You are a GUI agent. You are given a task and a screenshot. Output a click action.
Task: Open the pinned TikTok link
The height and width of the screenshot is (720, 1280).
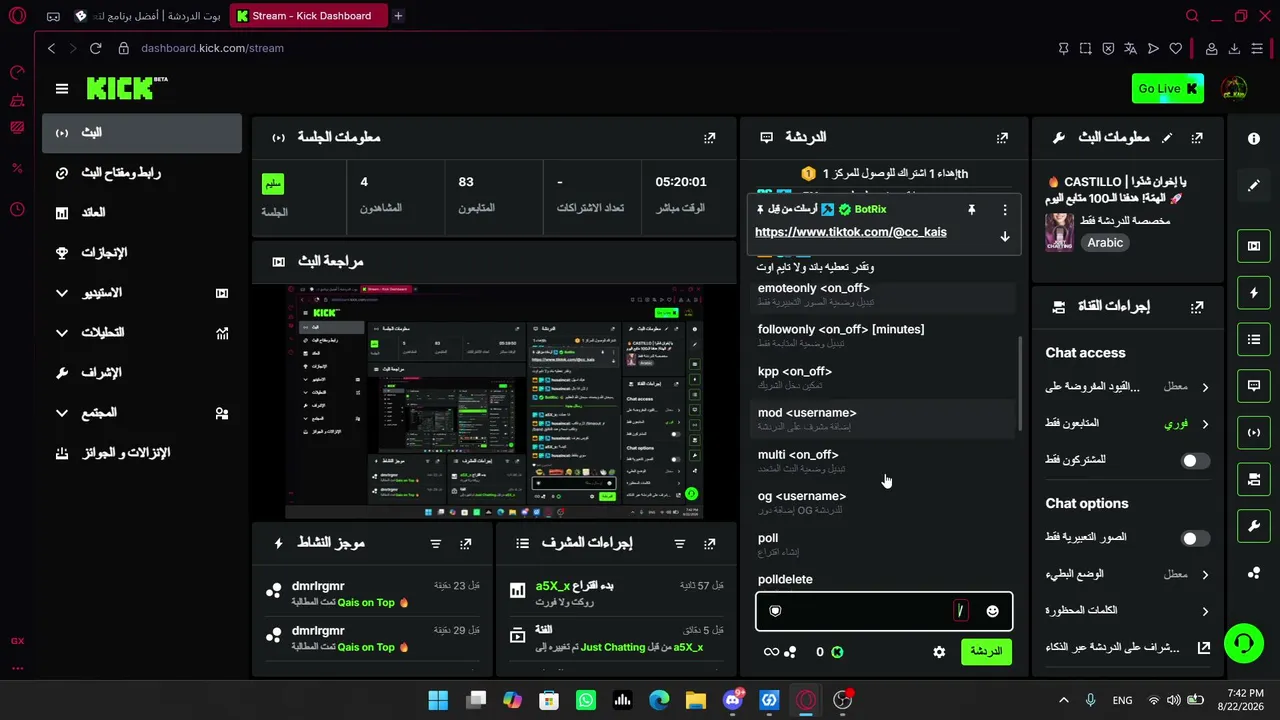[x=851, y=232]
